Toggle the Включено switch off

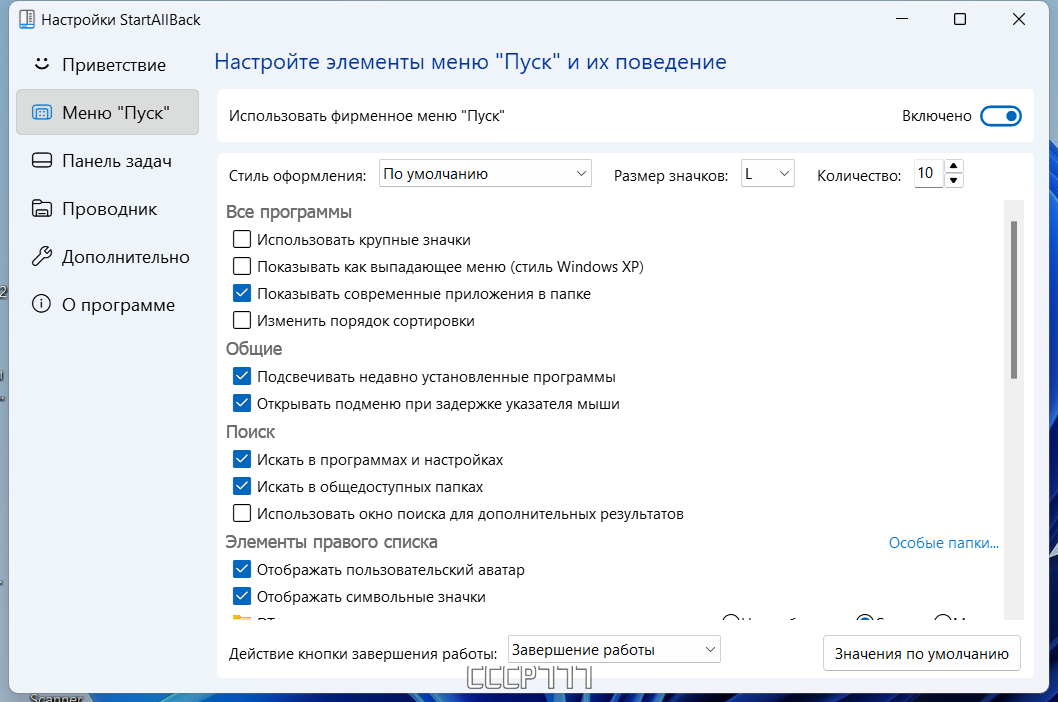point(1001,116)
